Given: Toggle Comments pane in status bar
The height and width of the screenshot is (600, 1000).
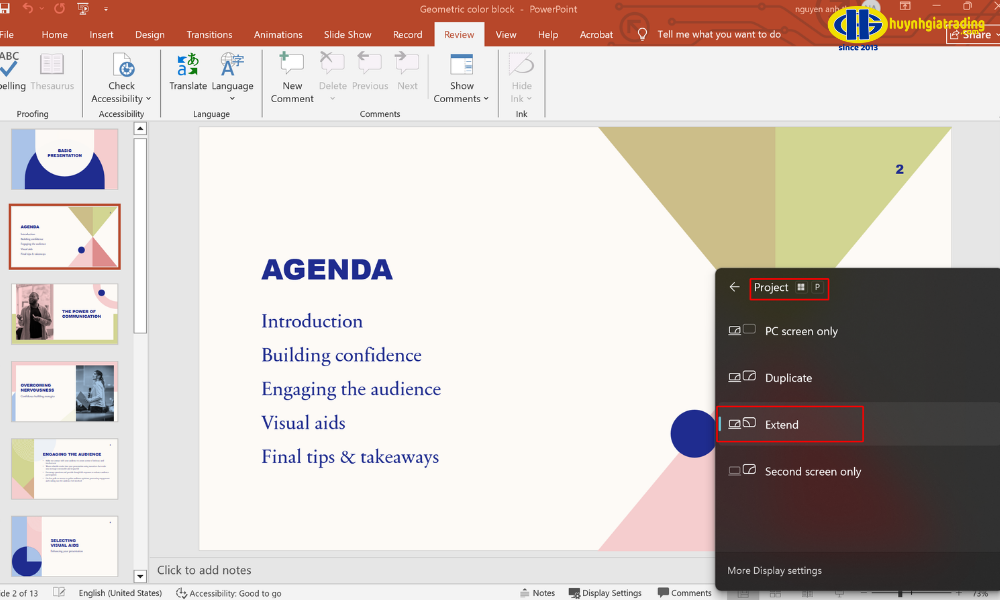Looking at the screenshot, I should [684, 593].
